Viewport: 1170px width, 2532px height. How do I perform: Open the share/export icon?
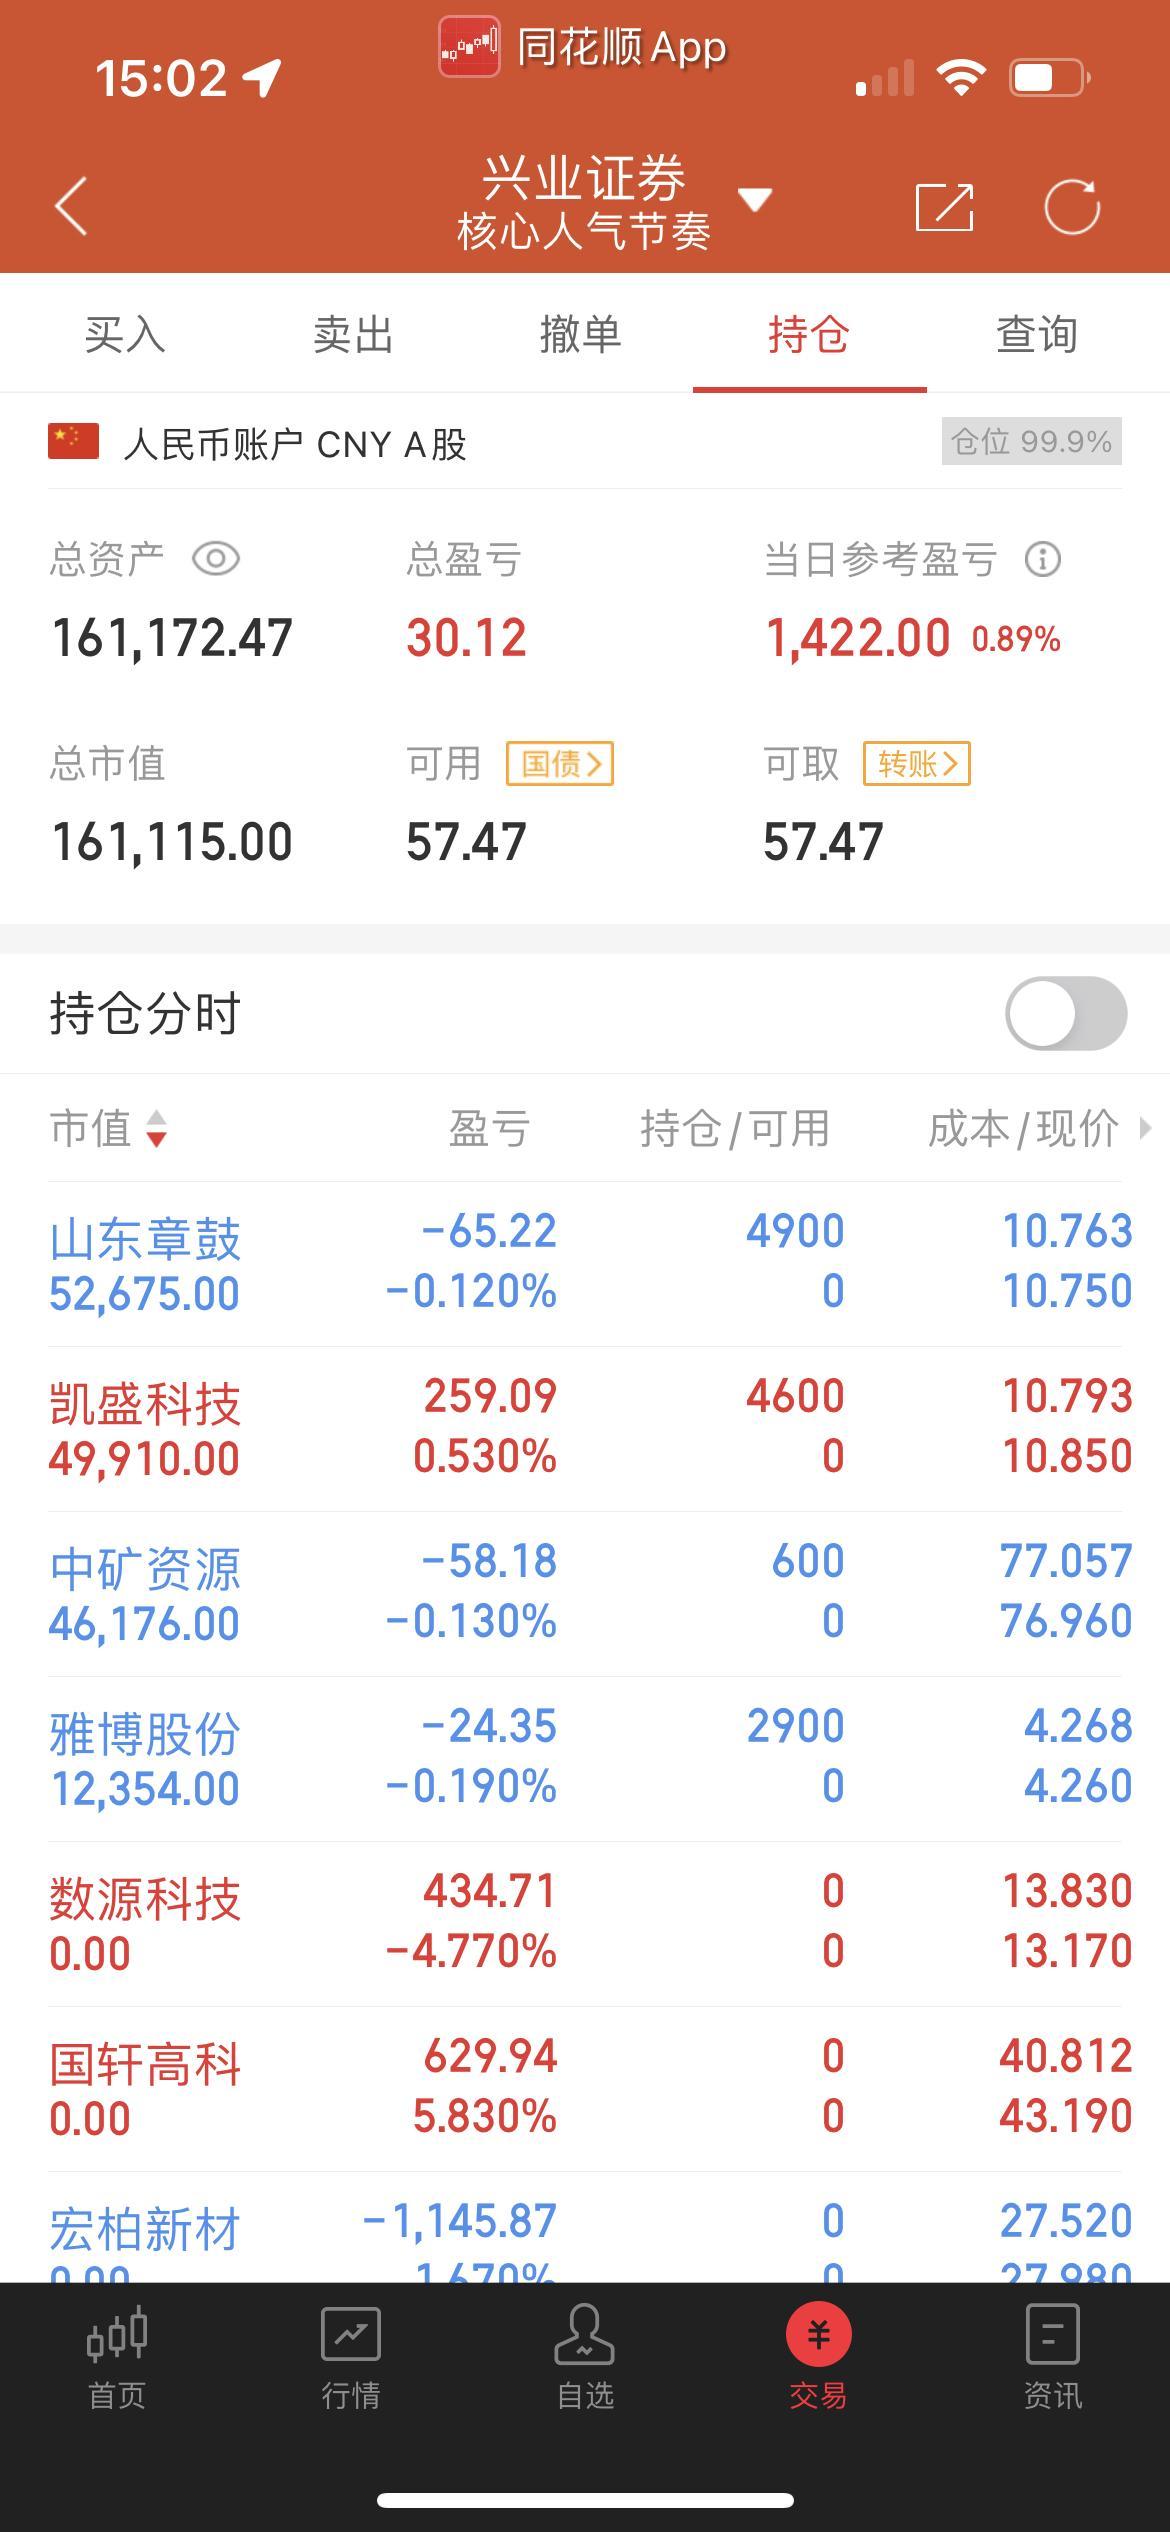(944, 207)
